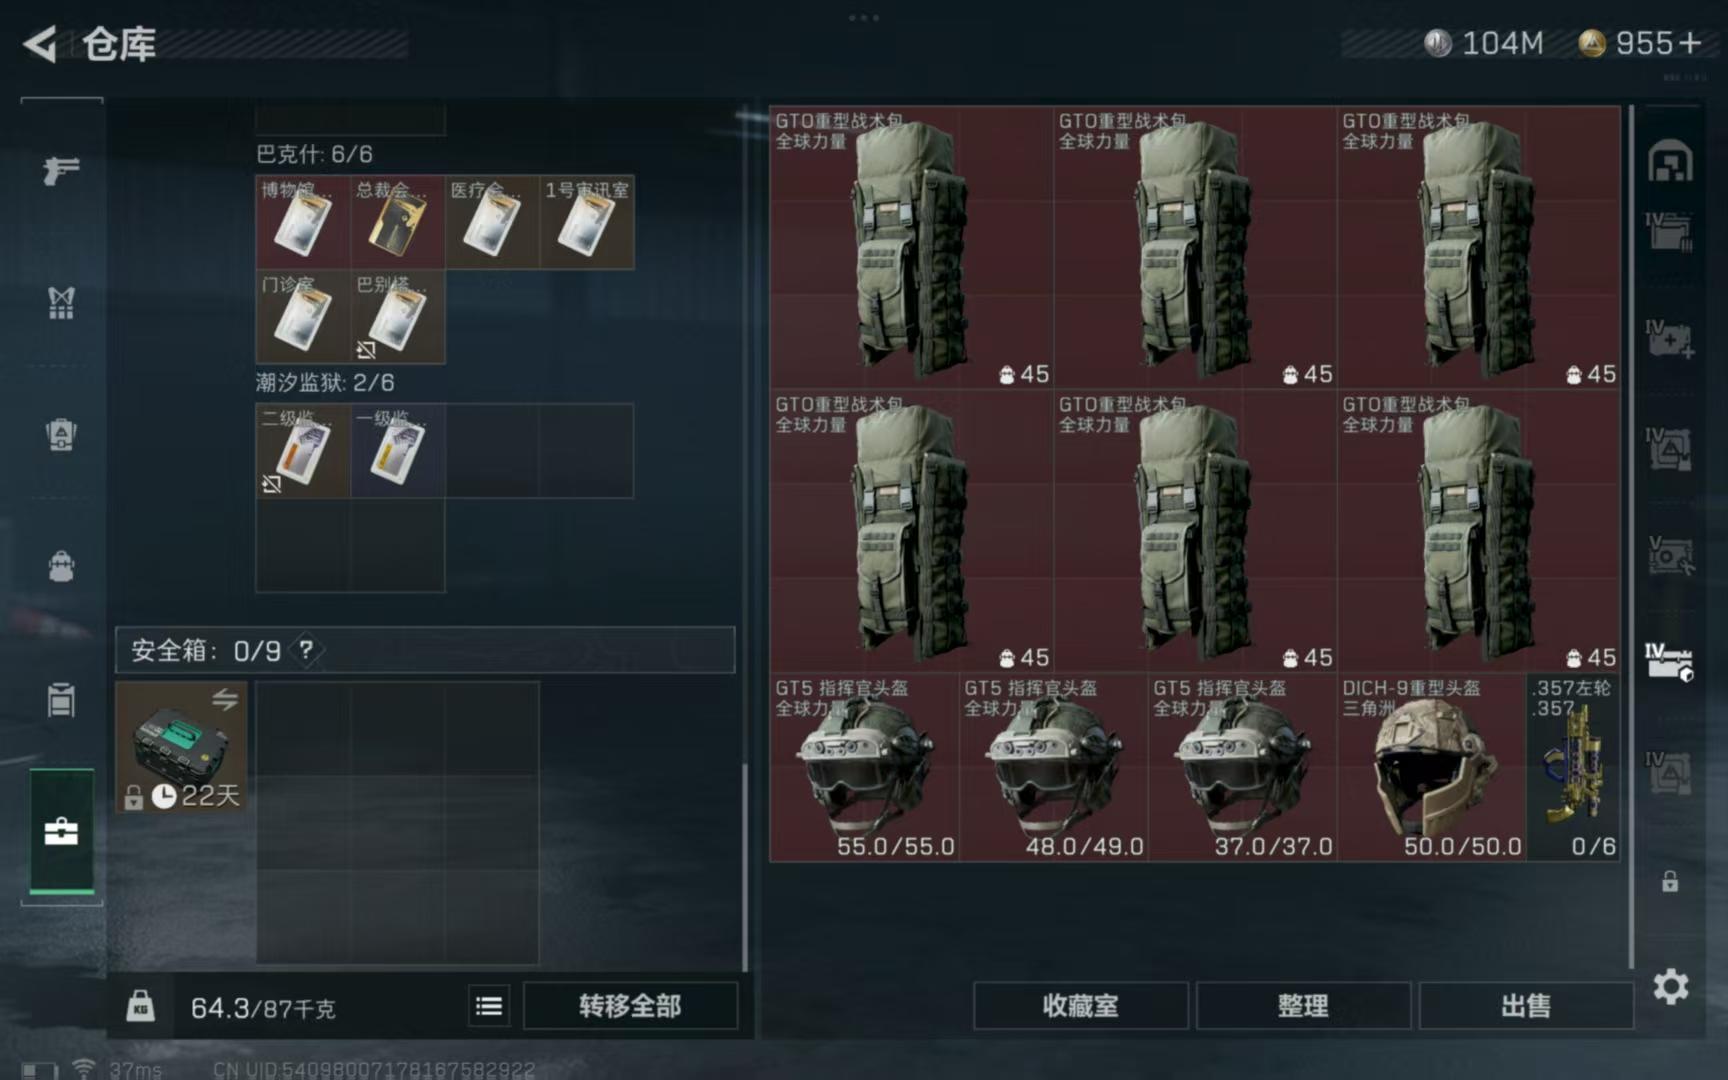Click the safe box help question mark

306,650
